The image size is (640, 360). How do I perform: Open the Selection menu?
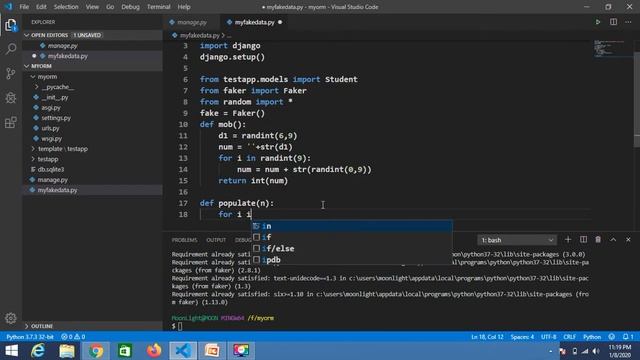click(66, 7)
